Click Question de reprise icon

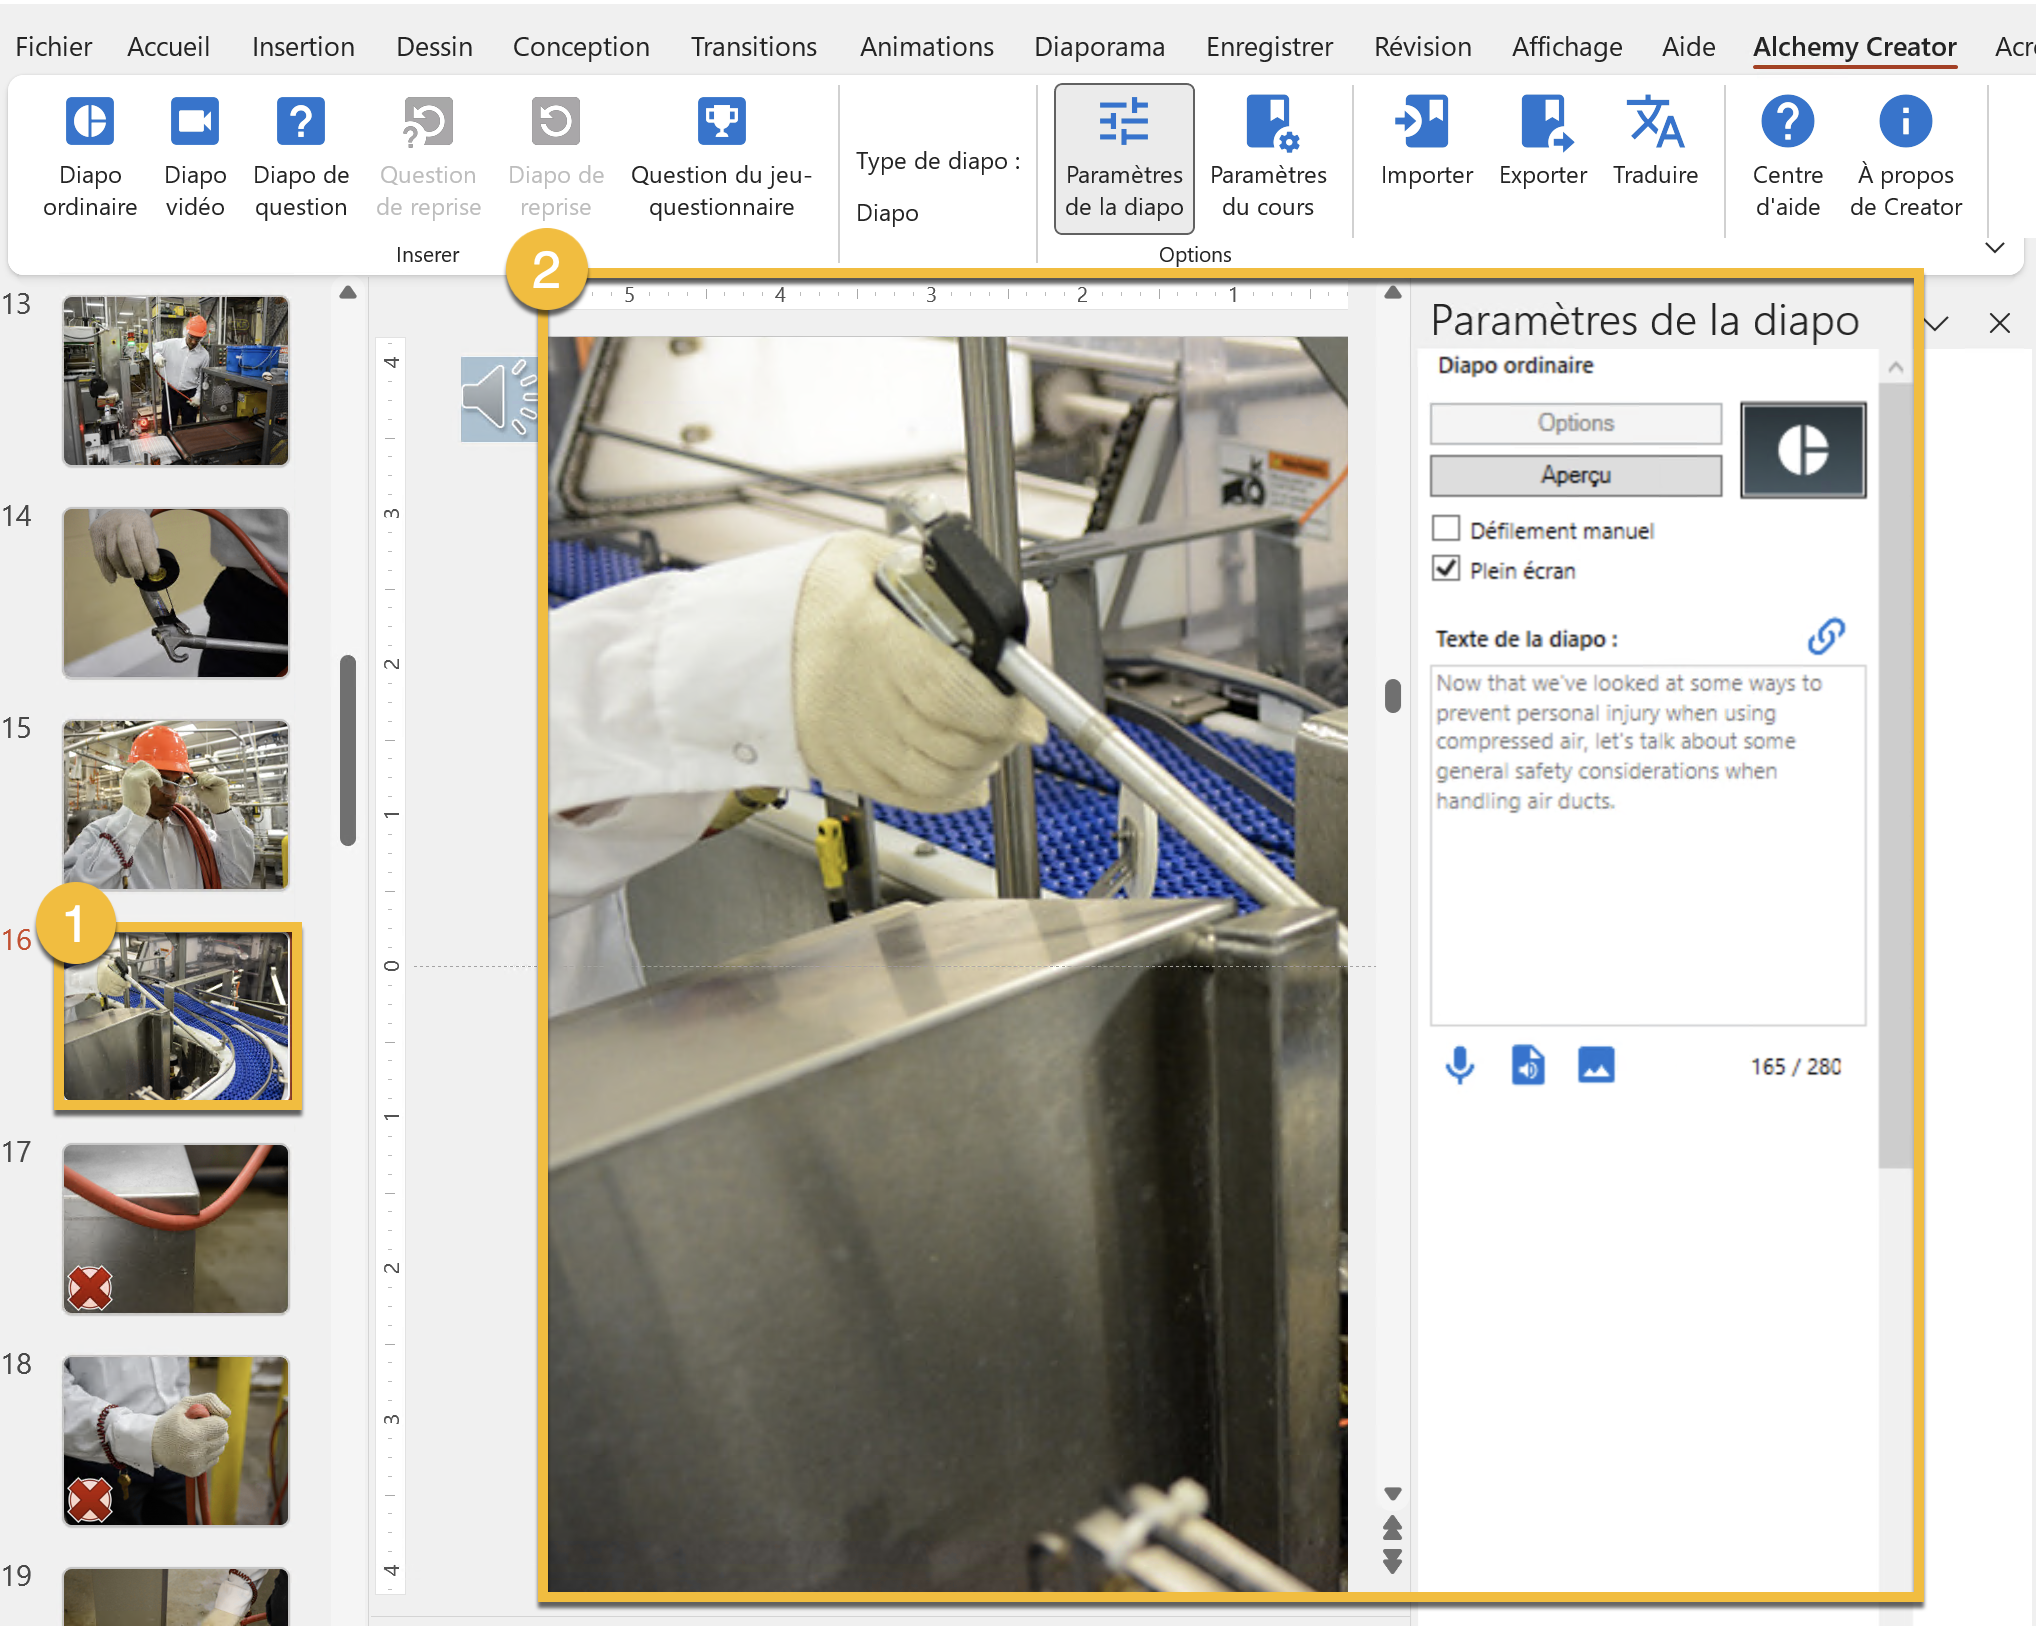click(x=428, y=123)
